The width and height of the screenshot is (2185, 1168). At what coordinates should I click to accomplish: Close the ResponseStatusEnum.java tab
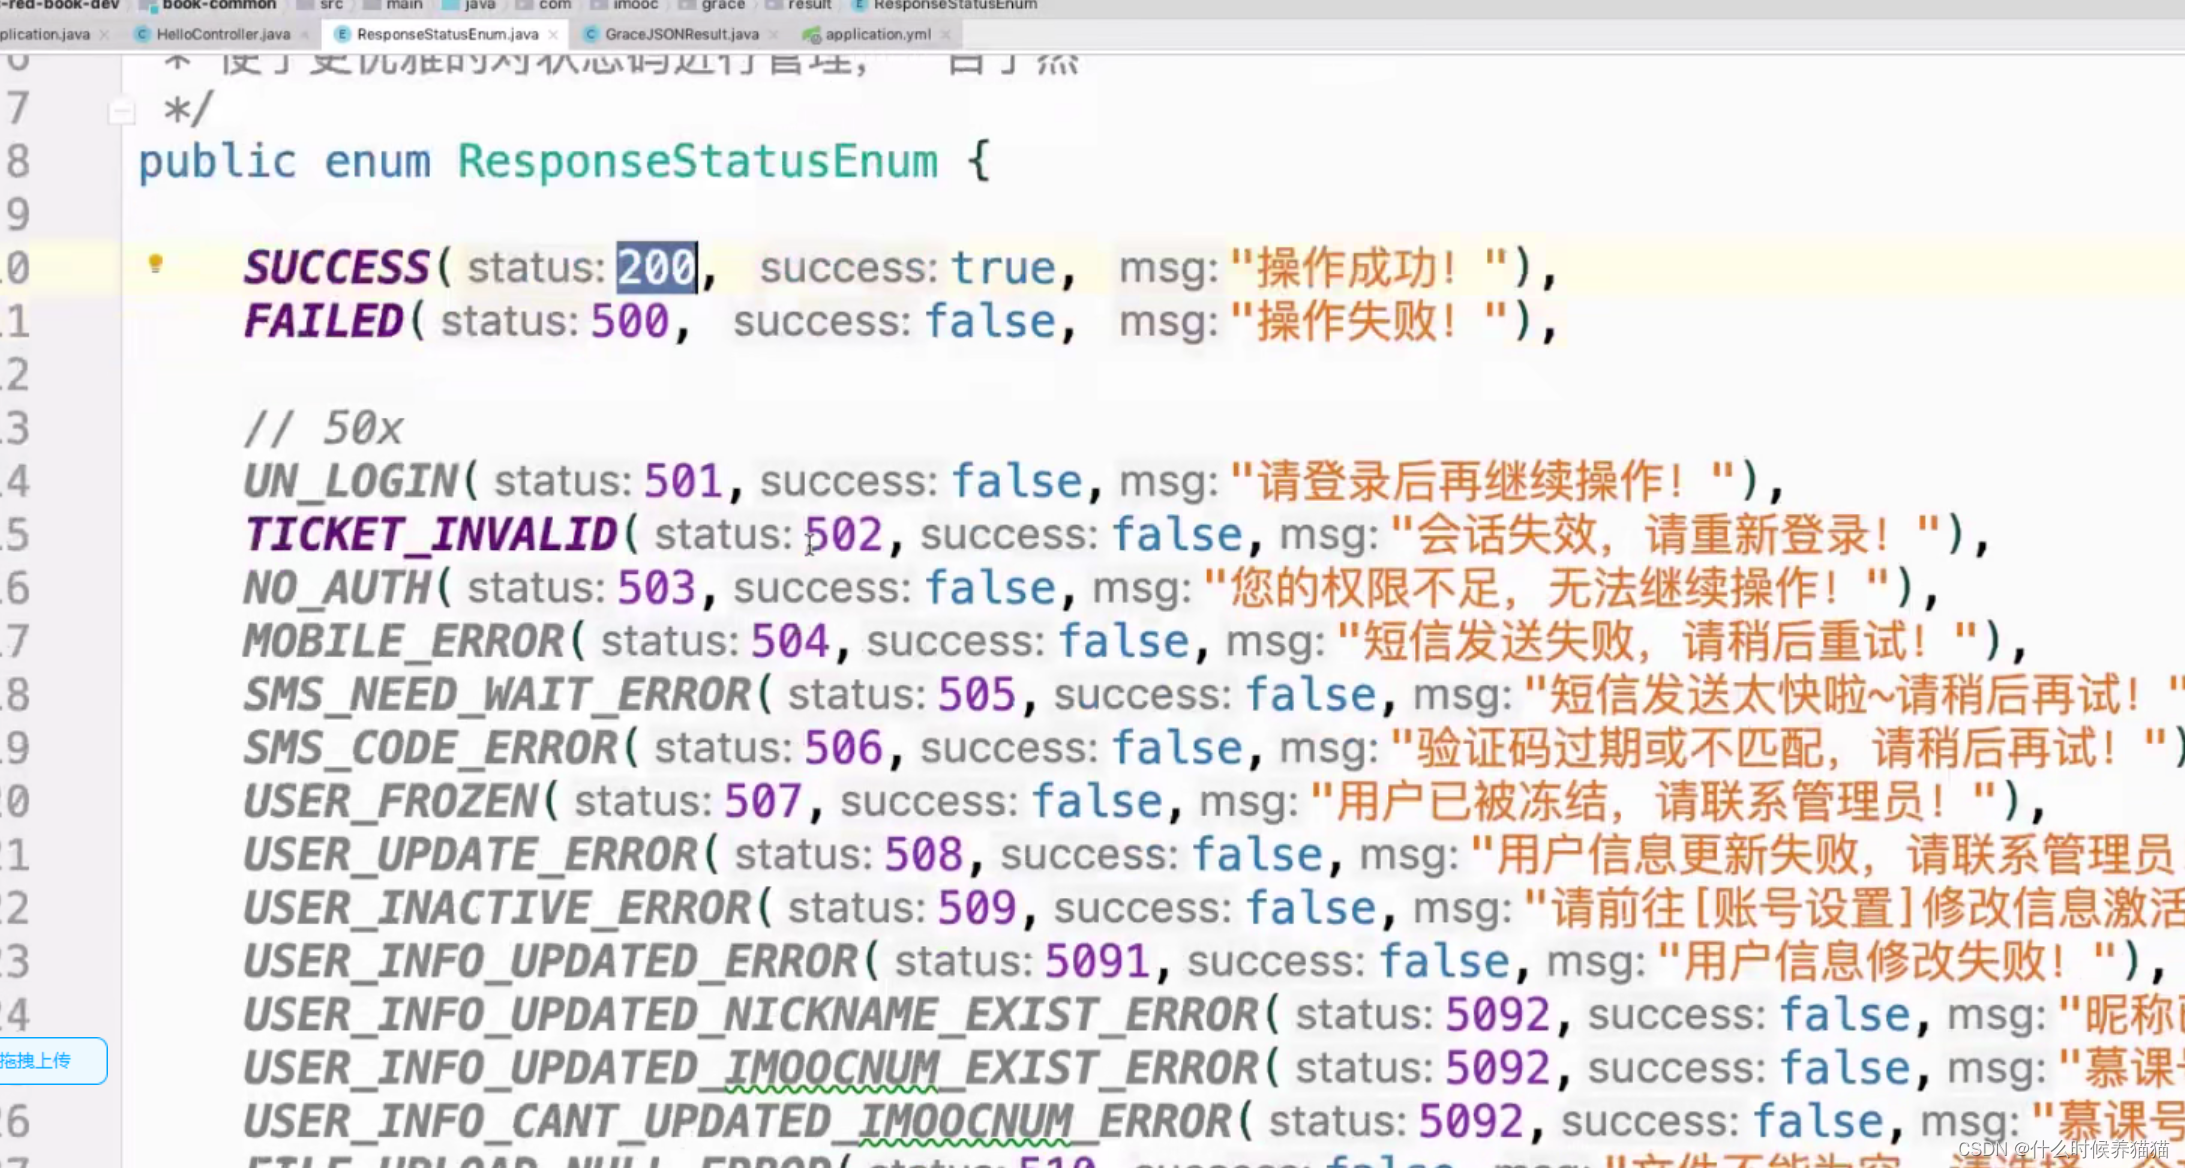pyautogui.click(x=553, y=34)
